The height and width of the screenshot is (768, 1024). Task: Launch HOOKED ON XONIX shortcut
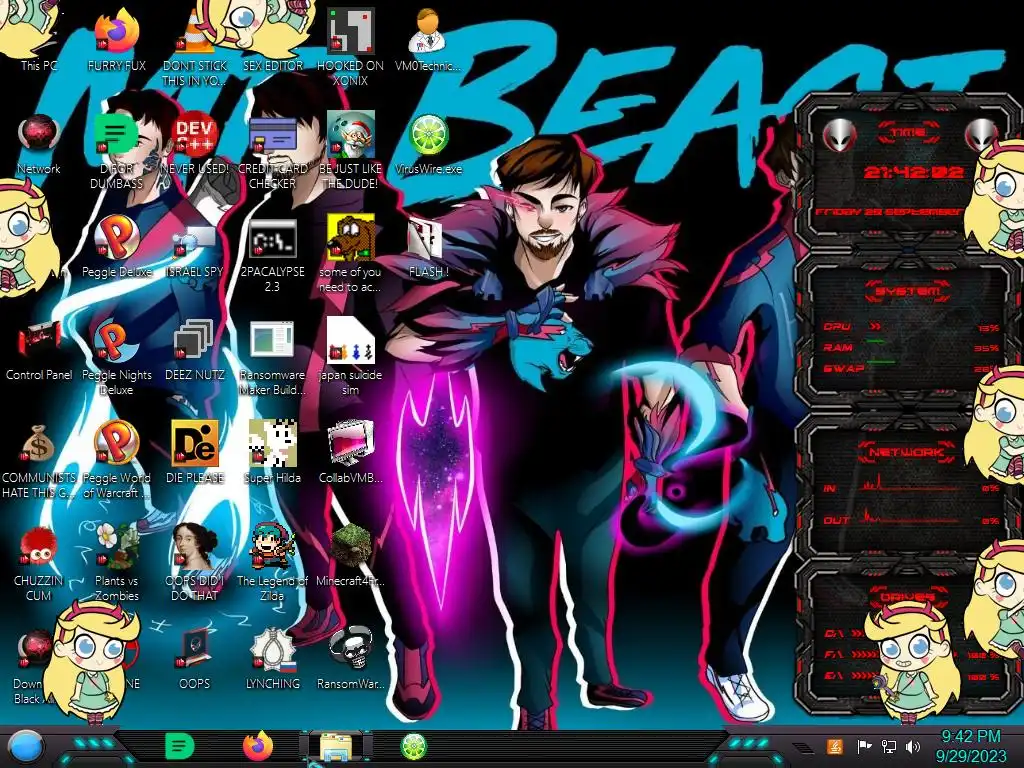[x=351, y=47]
